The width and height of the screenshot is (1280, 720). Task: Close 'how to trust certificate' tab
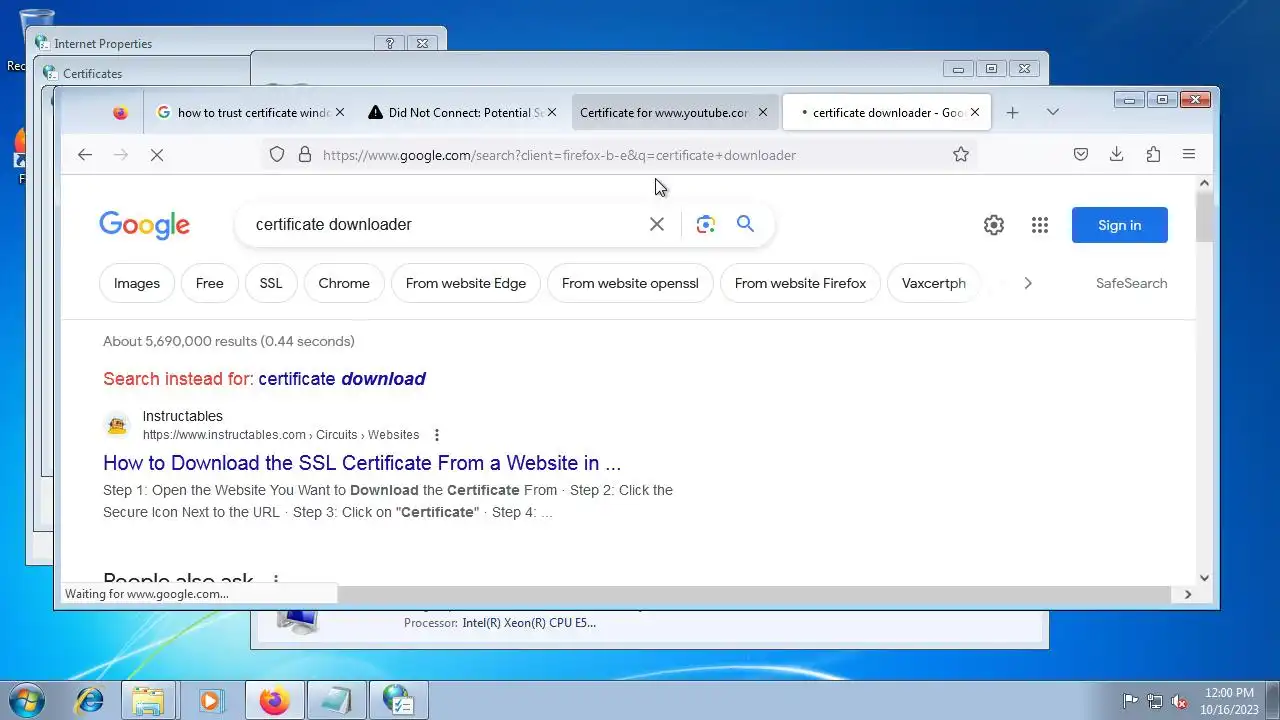340,112
